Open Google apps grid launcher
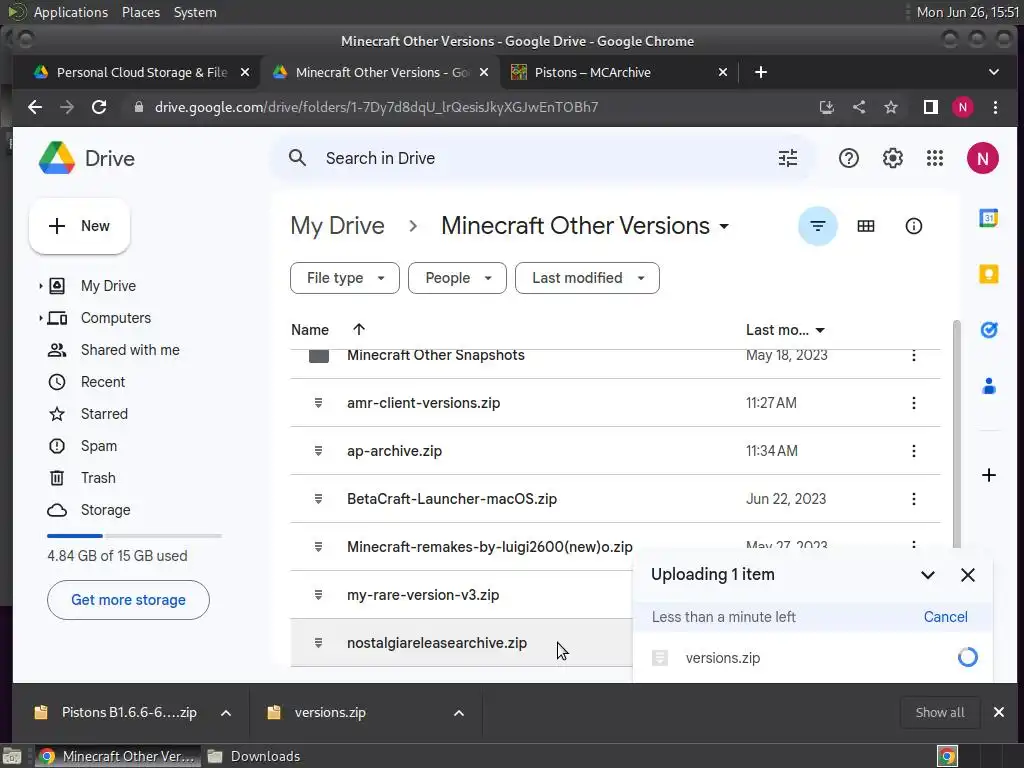Image resolution: width=1024 pixels, height=768 pixels. point(935,158)
